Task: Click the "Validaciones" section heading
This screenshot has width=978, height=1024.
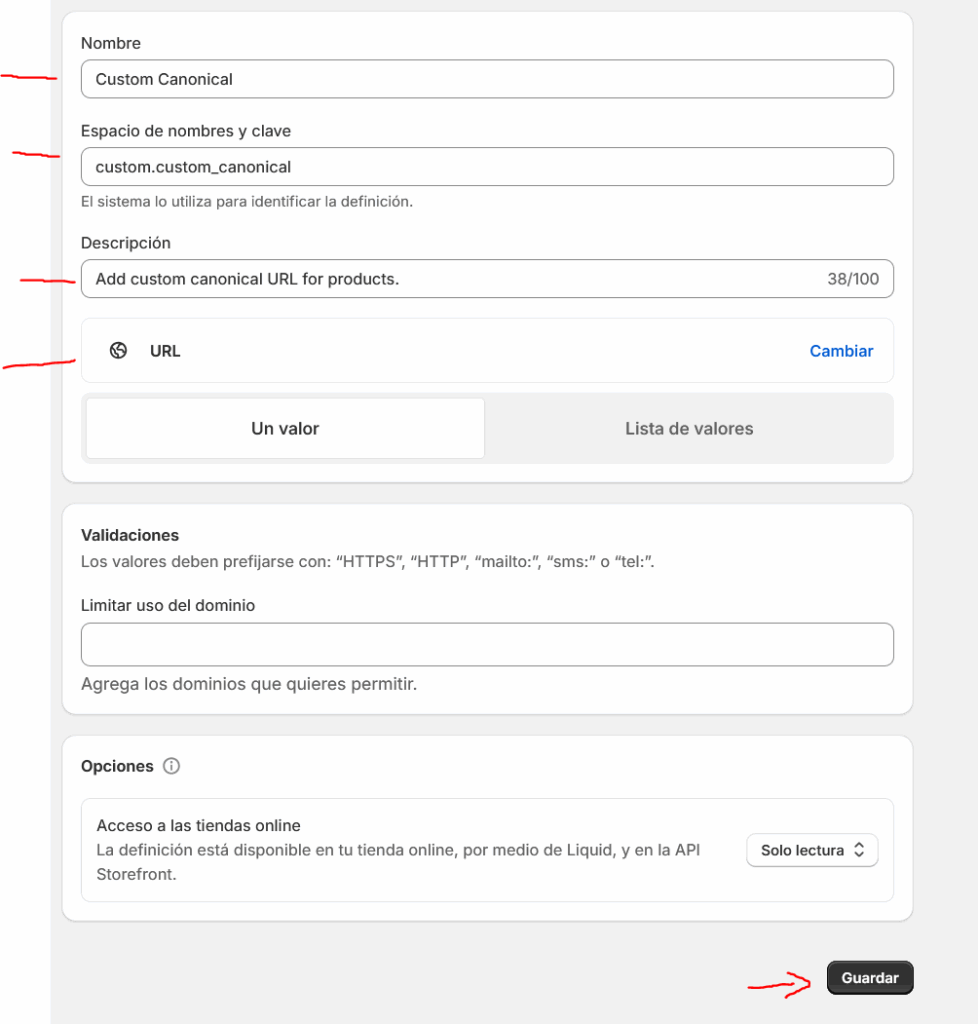Action: coord(130,535)
